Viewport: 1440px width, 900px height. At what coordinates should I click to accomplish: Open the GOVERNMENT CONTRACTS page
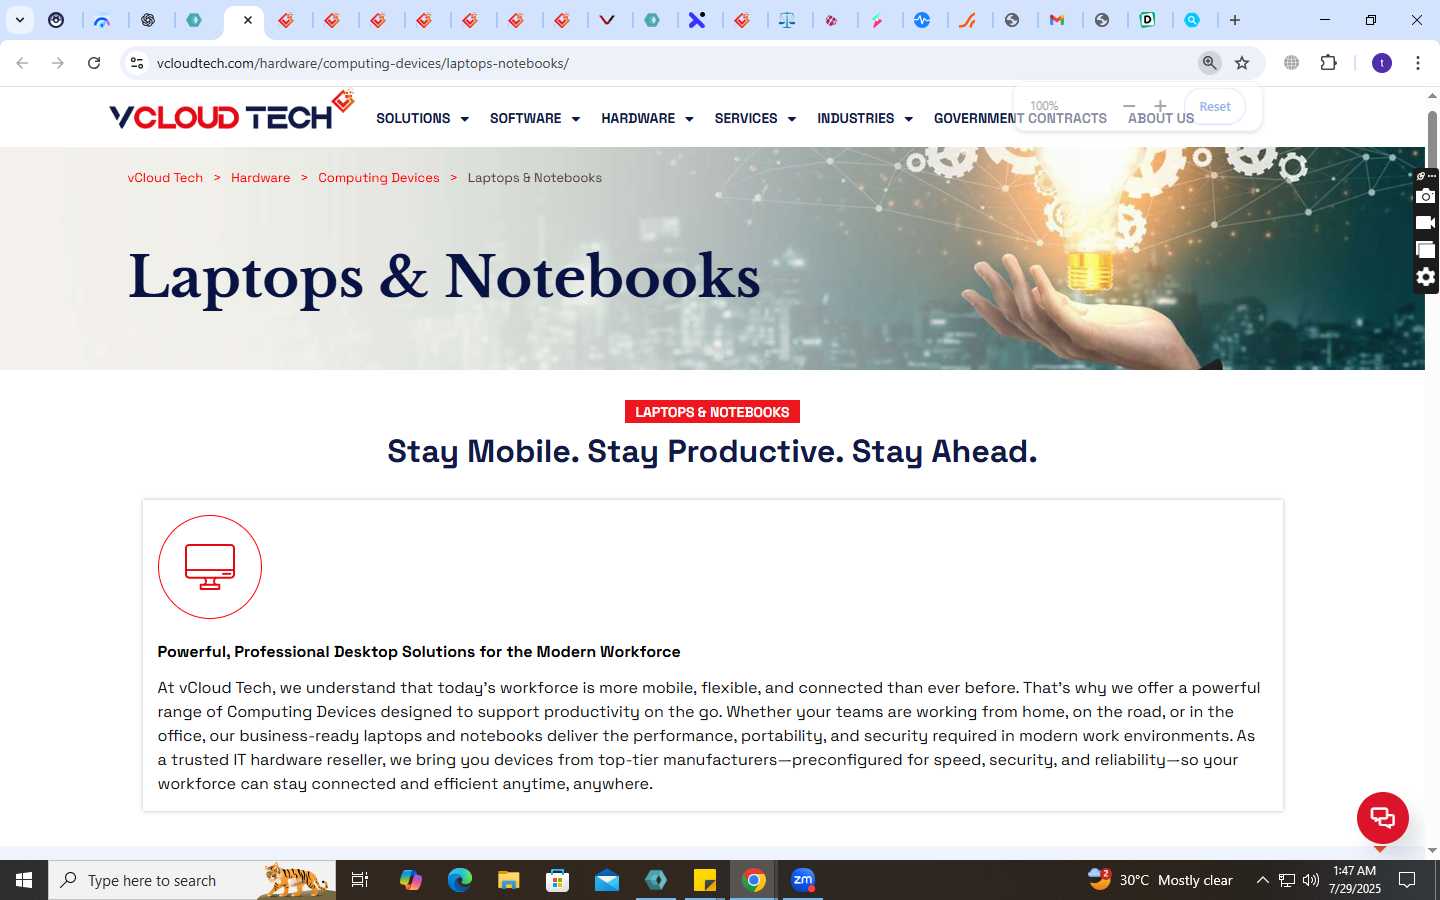[1020, 118]
